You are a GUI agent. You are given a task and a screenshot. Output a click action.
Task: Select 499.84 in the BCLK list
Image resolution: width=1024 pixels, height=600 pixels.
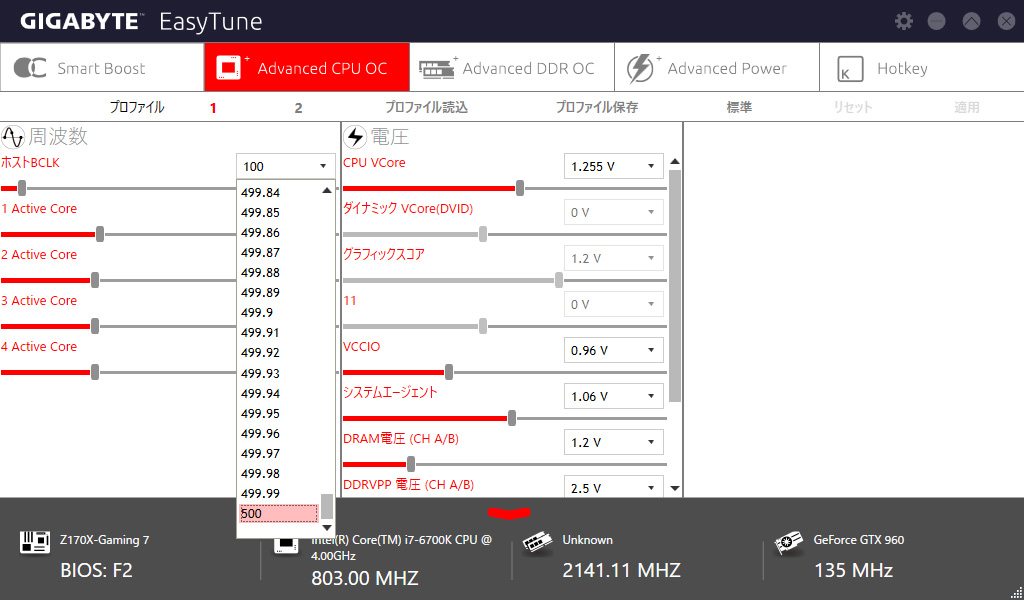point(279,193)
